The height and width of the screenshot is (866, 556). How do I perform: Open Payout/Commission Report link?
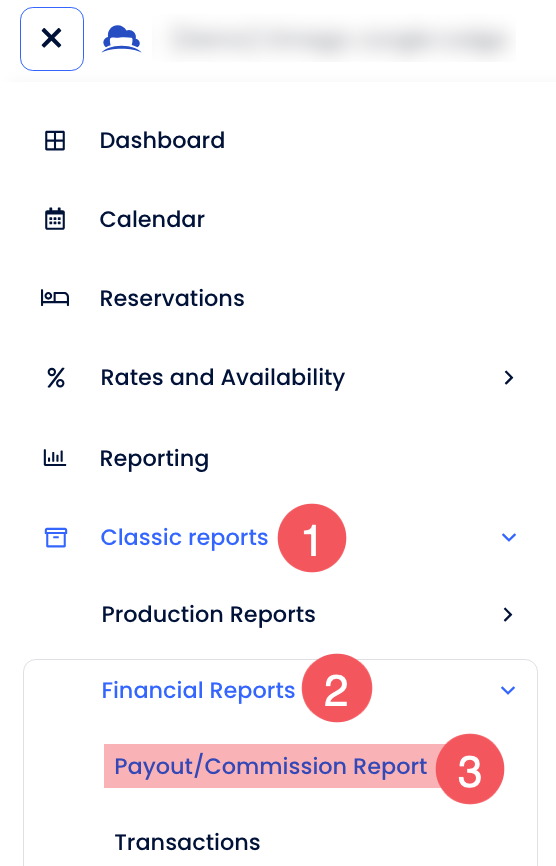coord(271,767)
